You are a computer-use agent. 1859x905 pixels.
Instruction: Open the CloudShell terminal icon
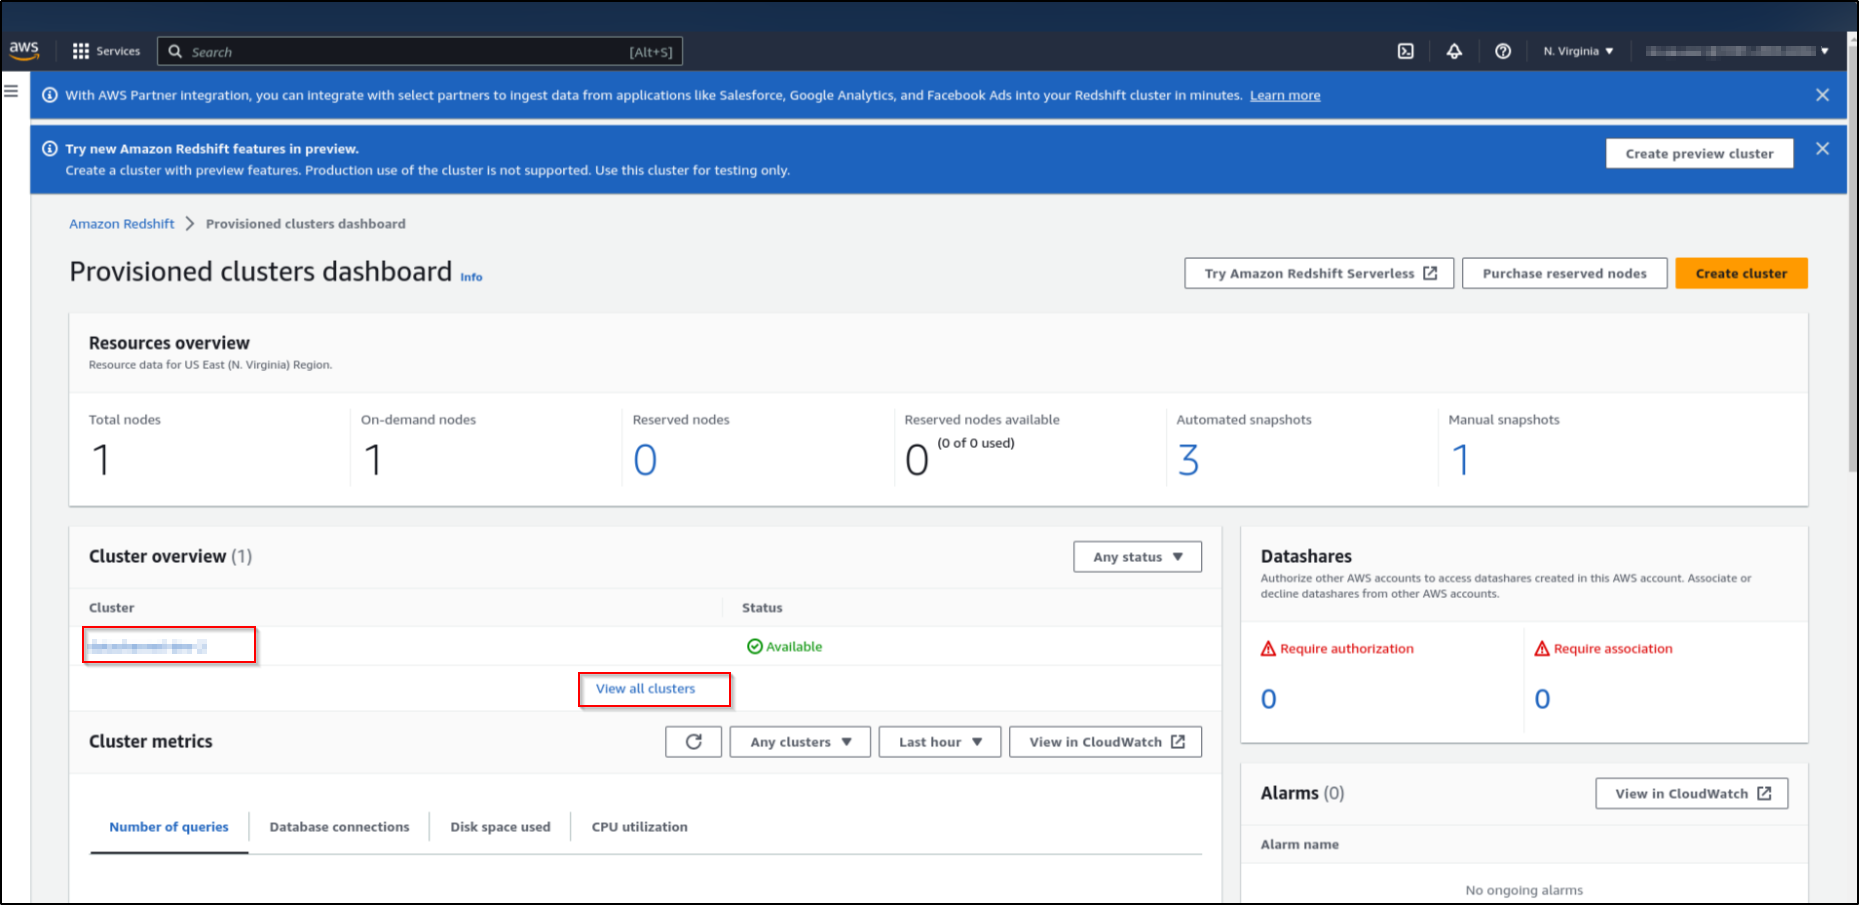point(1405,51)
